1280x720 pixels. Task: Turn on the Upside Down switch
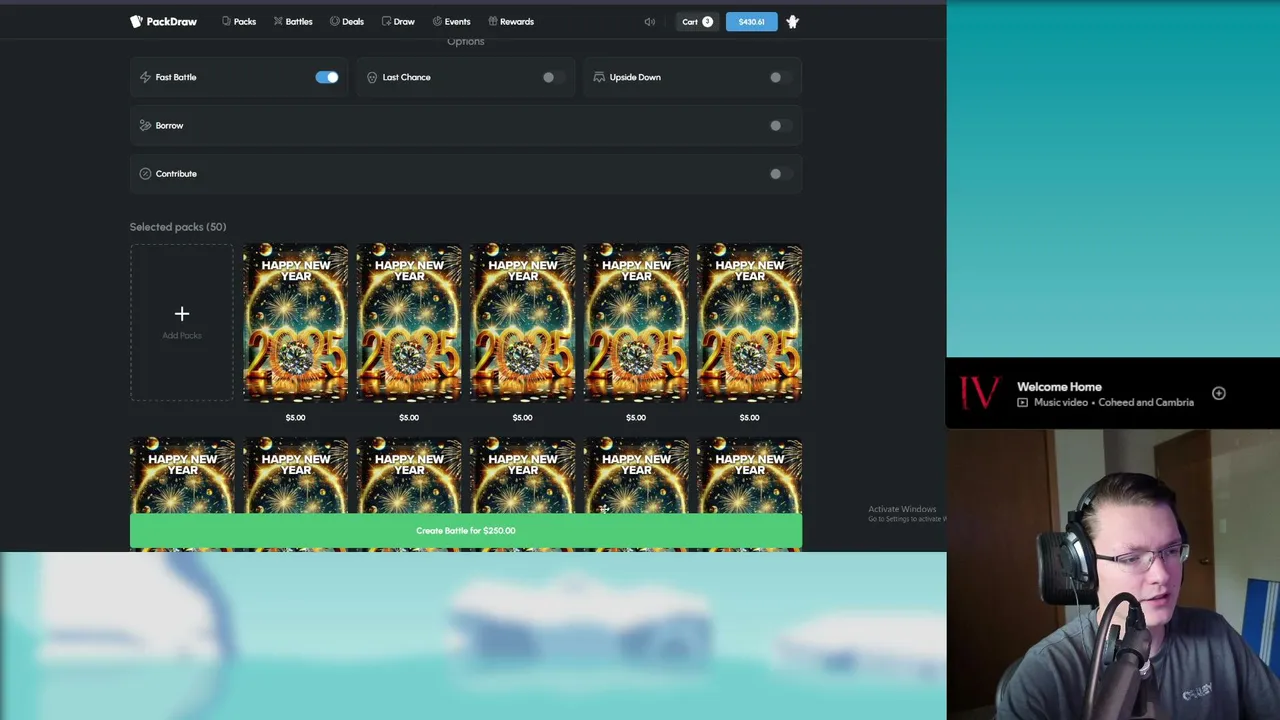[x=781, y=77]
